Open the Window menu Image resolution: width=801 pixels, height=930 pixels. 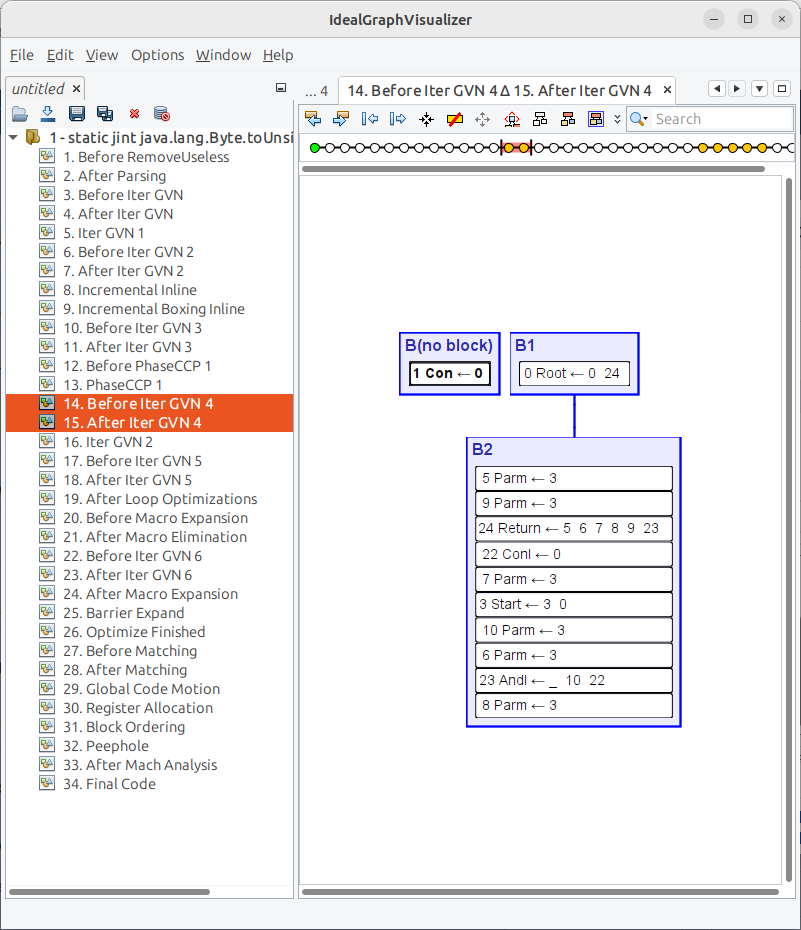pos(223,55)
